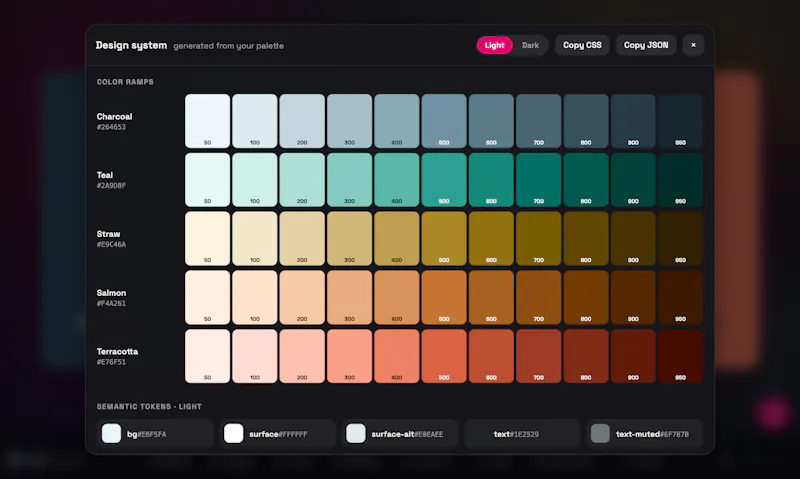Click the pink floating button at bottom right
This screenshot has height=479, width=800.
tap(774, 413)
